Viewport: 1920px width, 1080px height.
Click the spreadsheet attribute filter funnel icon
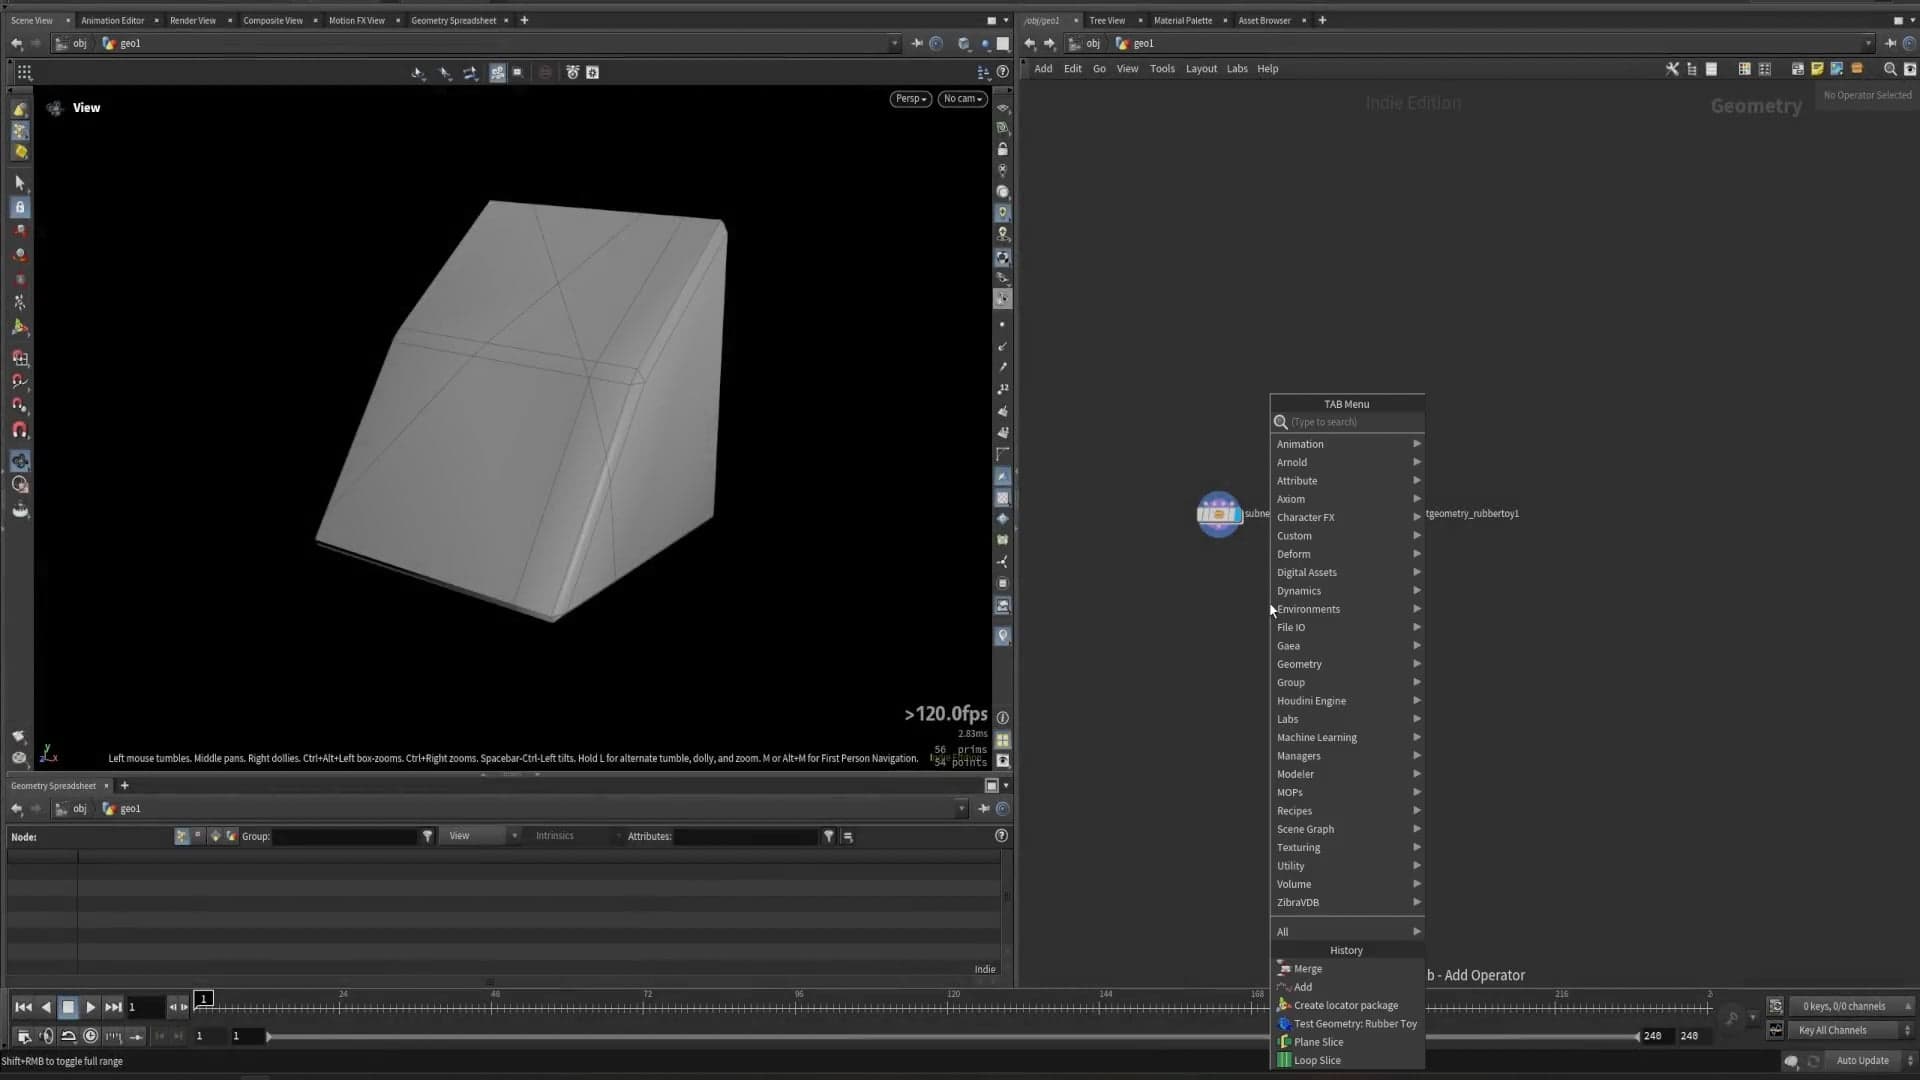(829, 836)
